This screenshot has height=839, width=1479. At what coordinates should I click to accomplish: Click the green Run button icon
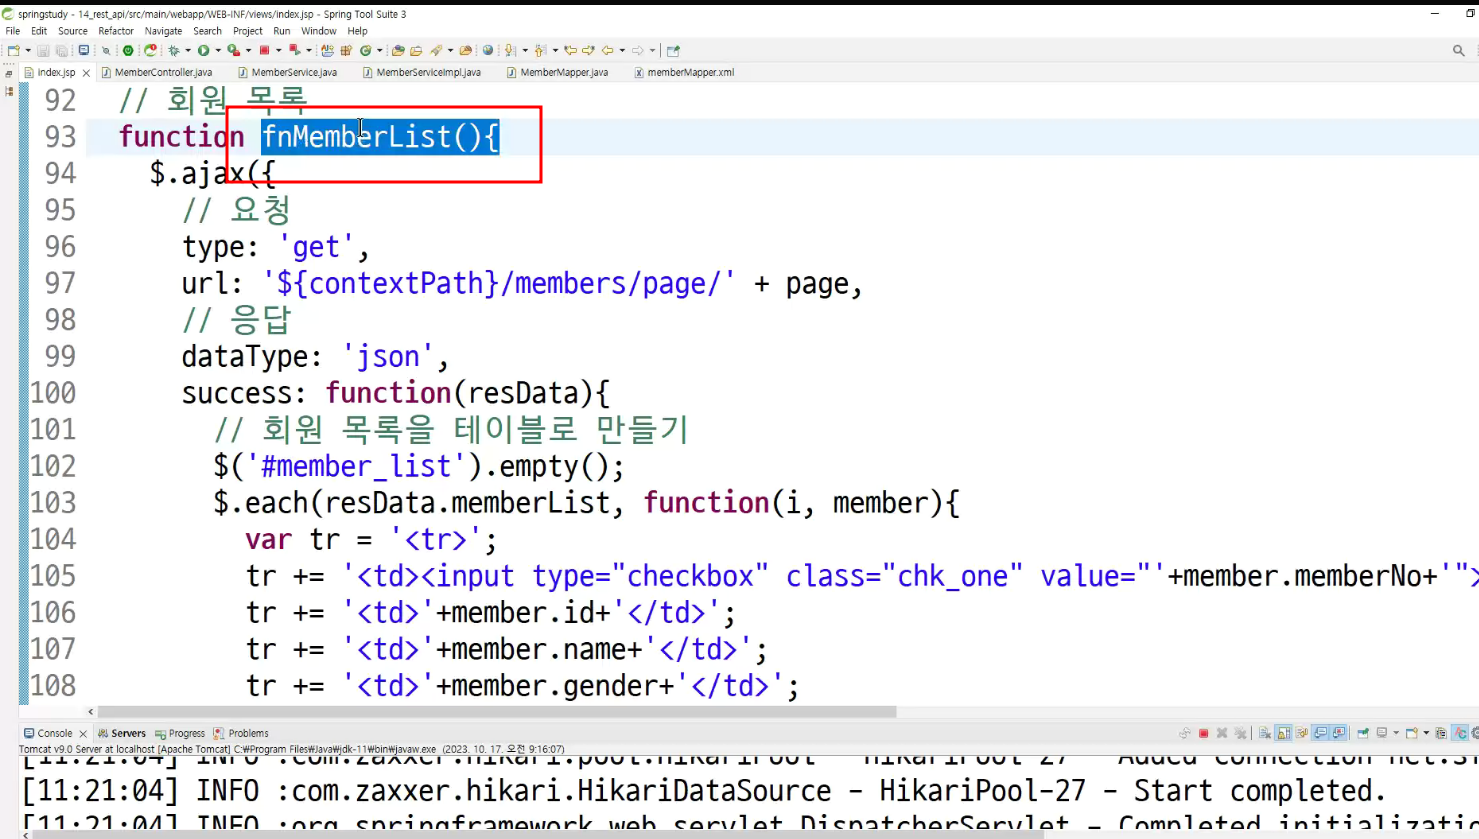click(x=203, y=50)
